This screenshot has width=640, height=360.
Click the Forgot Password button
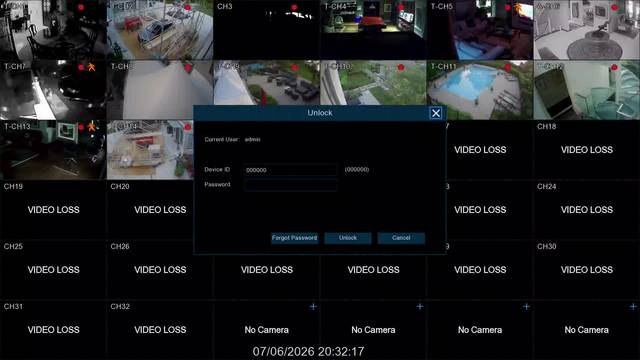294,238
